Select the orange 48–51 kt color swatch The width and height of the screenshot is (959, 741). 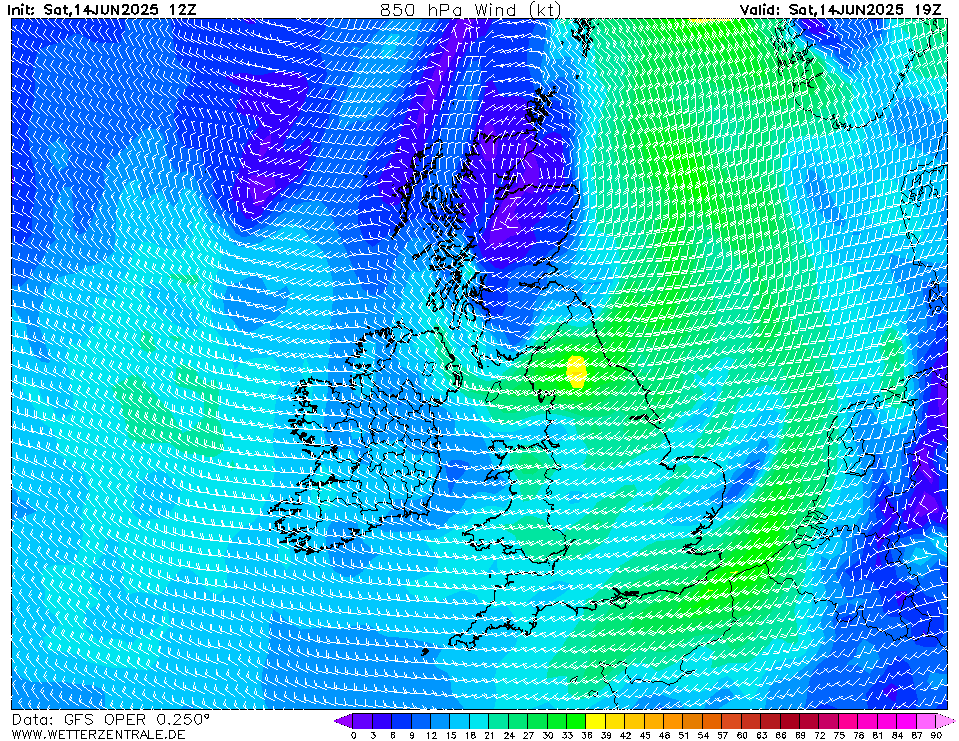point(674,721)
